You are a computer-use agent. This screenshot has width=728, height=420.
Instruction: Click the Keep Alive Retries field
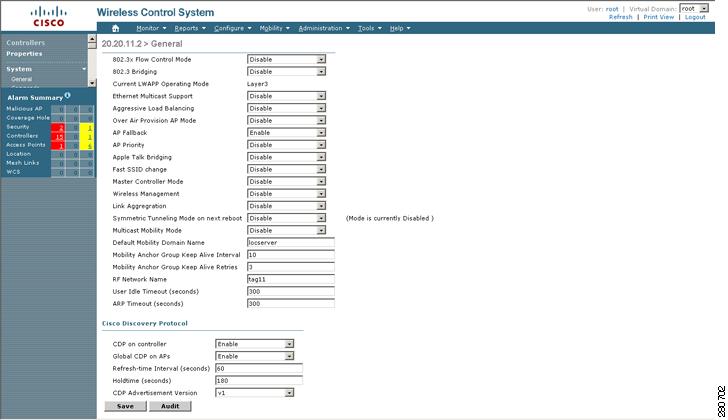[x=291, y=267]
